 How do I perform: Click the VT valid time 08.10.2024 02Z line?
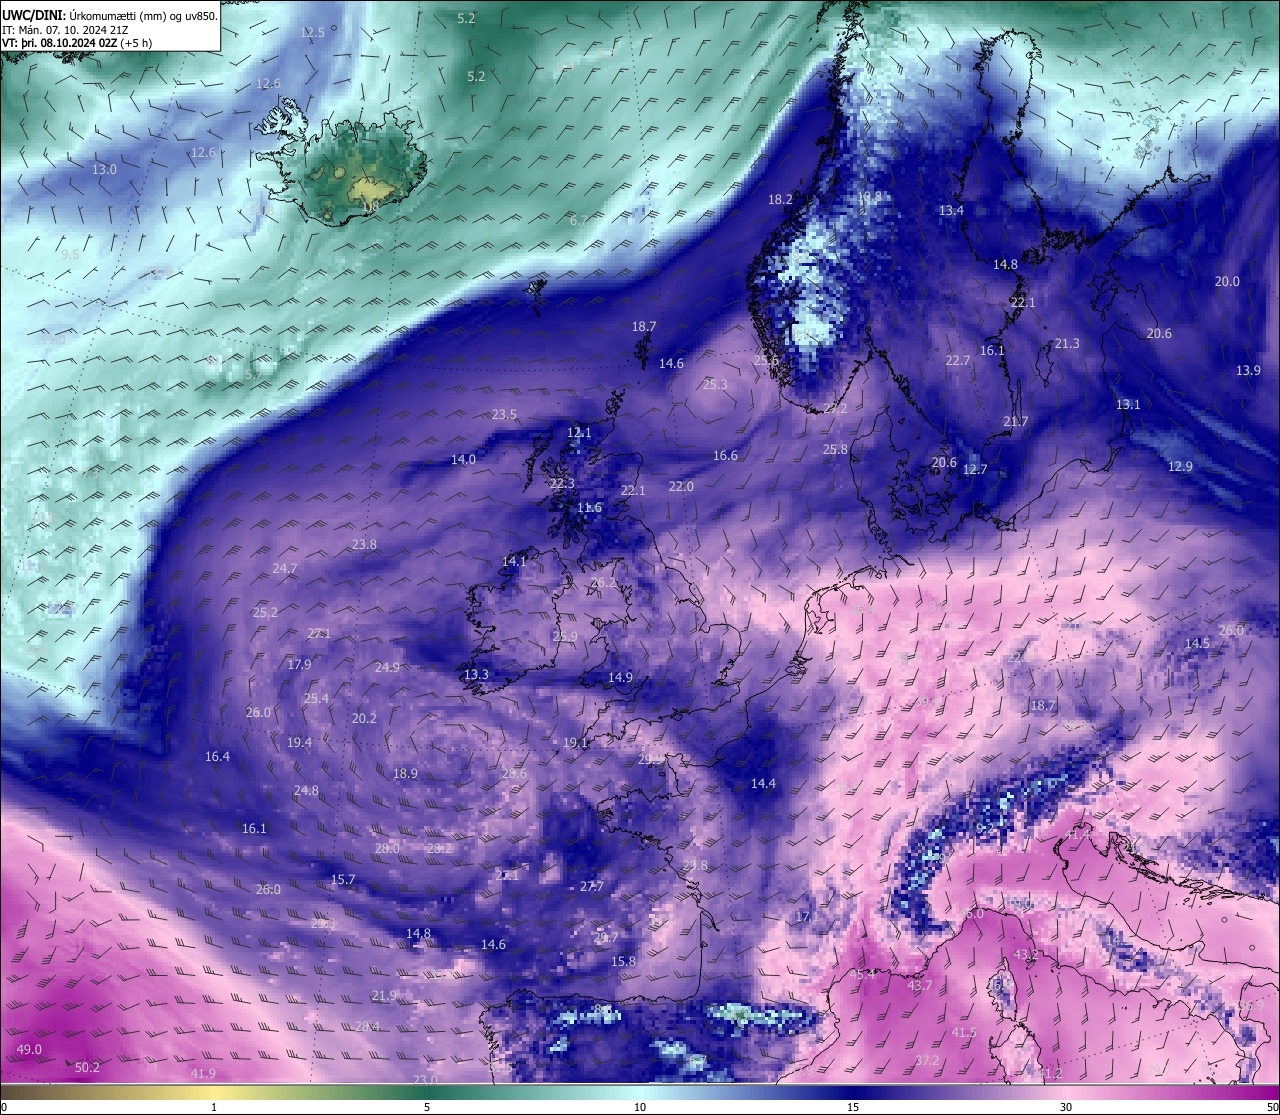77,43
